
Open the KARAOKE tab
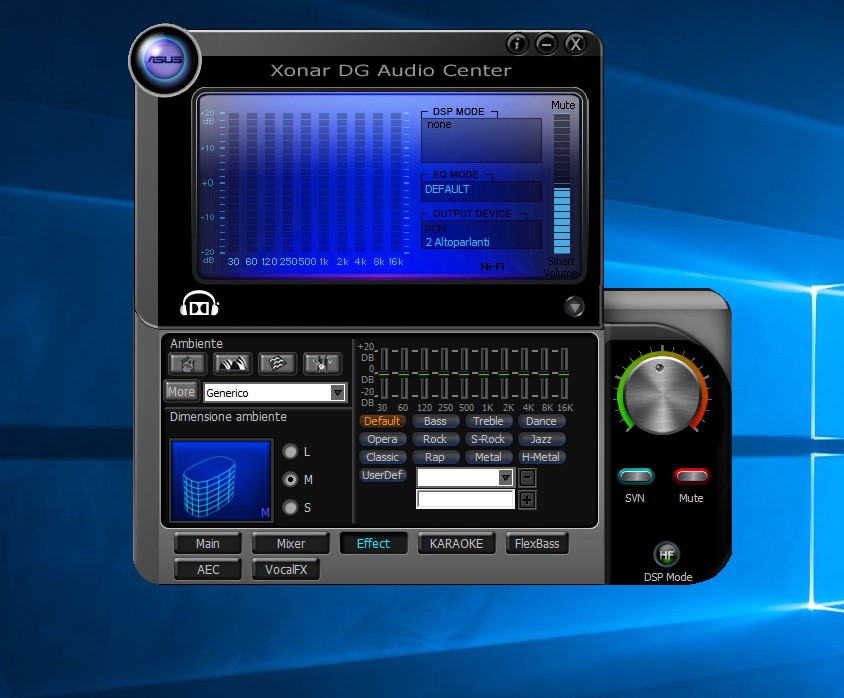456,544
